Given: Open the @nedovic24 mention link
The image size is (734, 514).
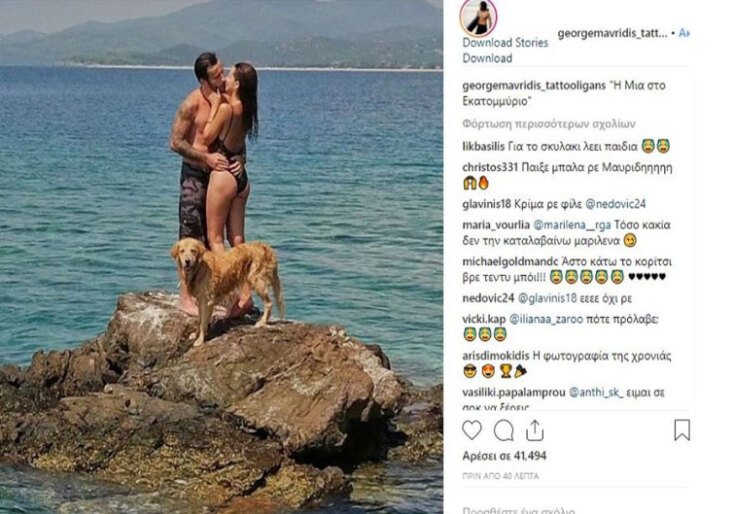Looking at the screenshot, I should [x=616, y=204].
